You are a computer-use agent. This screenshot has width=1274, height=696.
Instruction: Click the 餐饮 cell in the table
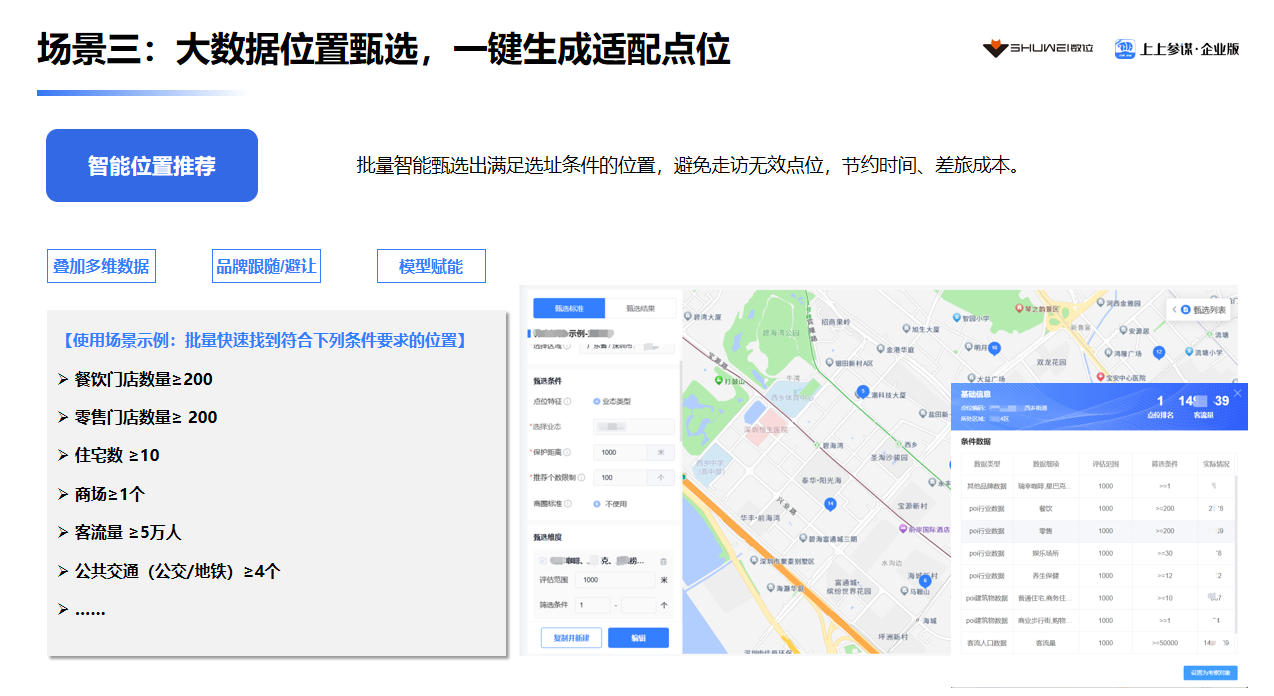(1046, 508)
